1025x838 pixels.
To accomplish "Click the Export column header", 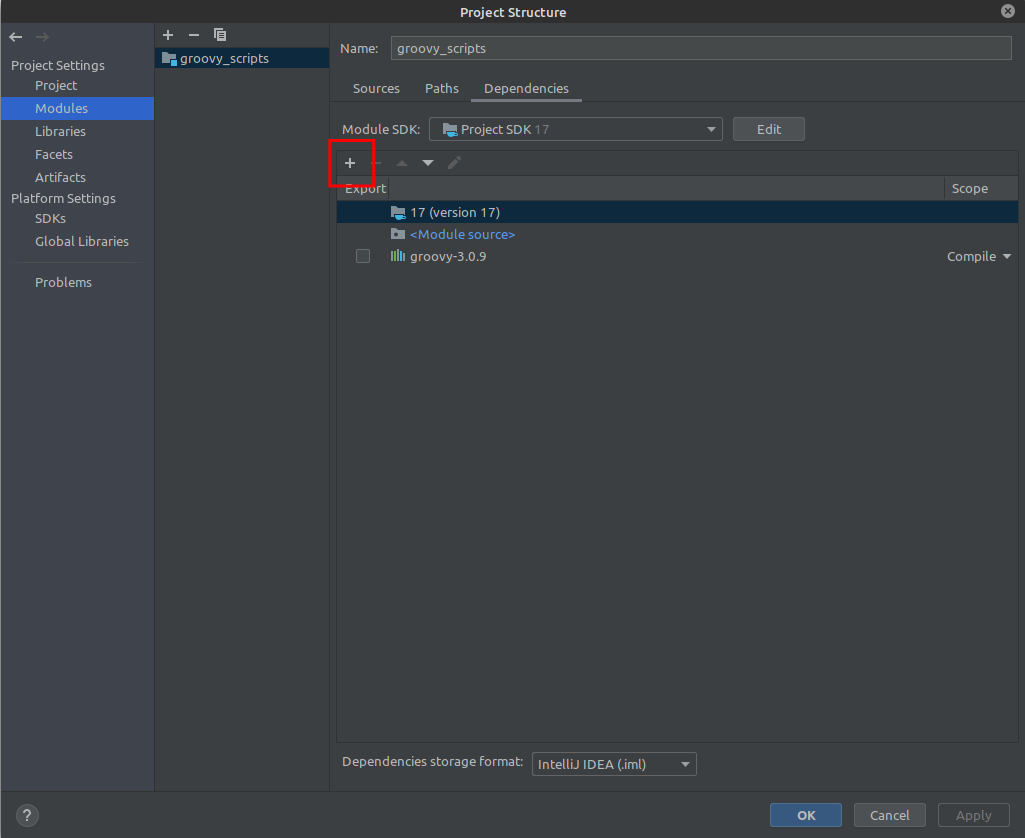I will click(x=363, y=188).
